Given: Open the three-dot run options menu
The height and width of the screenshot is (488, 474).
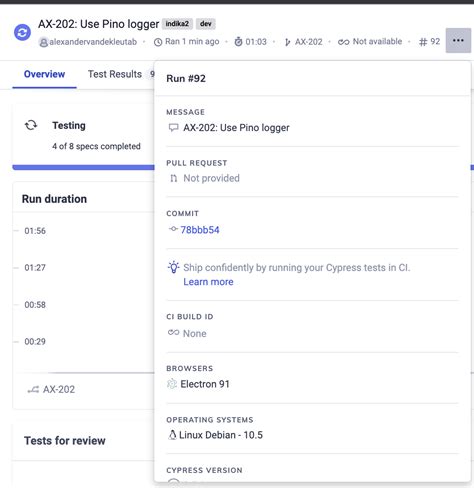Looking at the screenshot, I should tap(458, 41).
